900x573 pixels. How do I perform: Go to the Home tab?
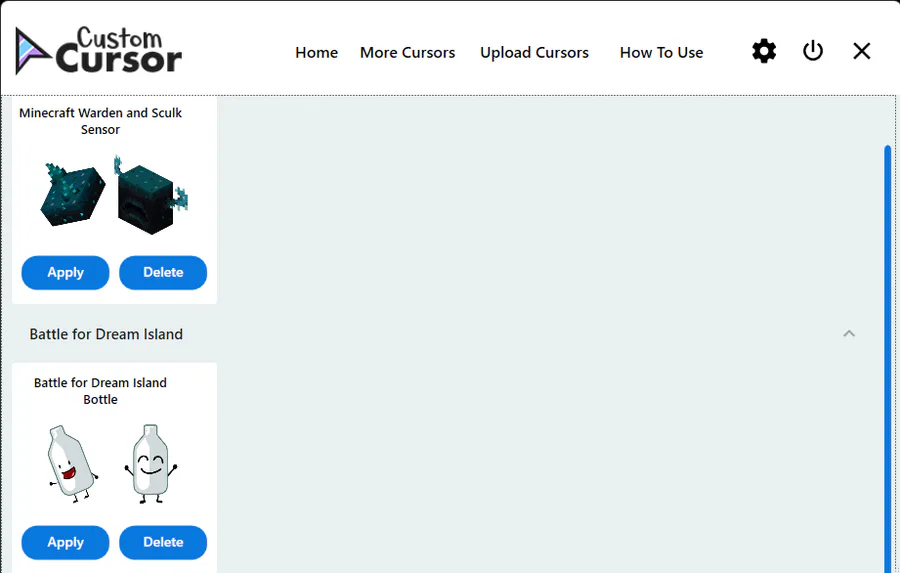click(x=316, y=52)
